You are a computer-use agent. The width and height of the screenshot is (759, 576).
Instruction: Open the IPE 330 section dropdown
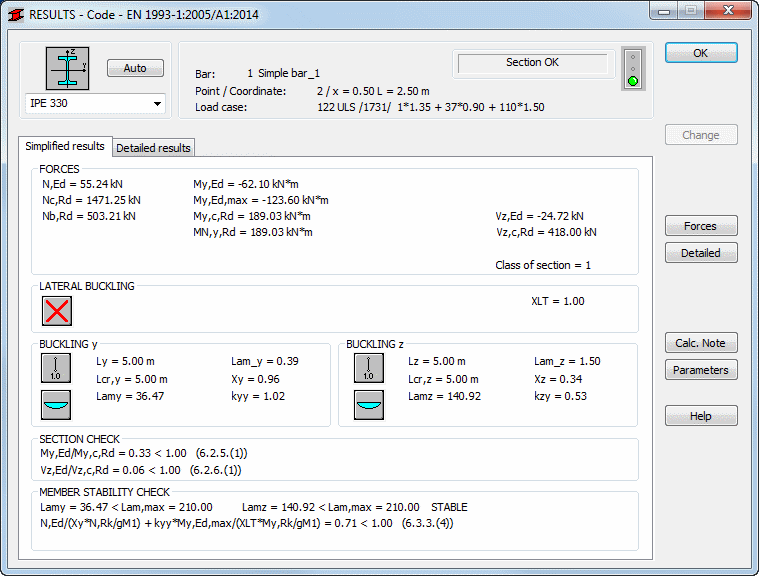(x=95, y=104)
